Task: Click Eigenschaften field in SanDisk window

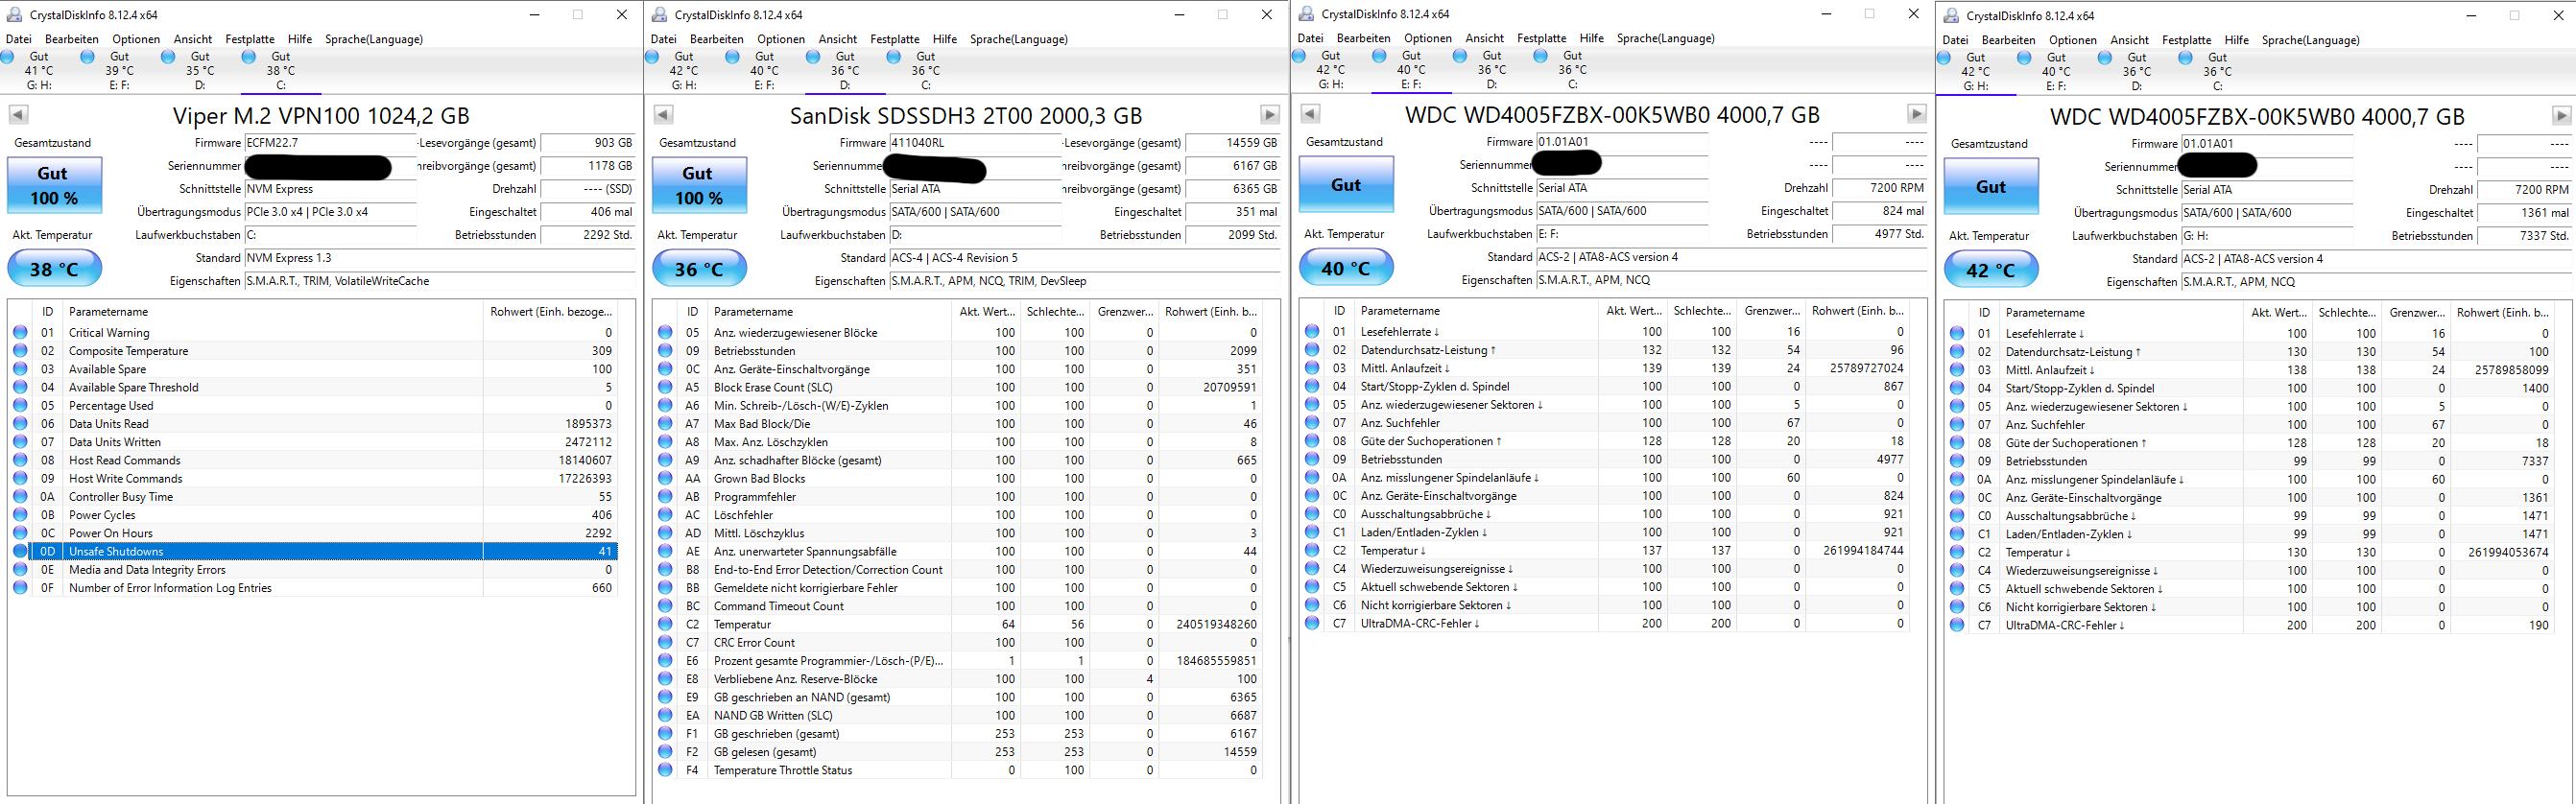Action: point(1084,281)
